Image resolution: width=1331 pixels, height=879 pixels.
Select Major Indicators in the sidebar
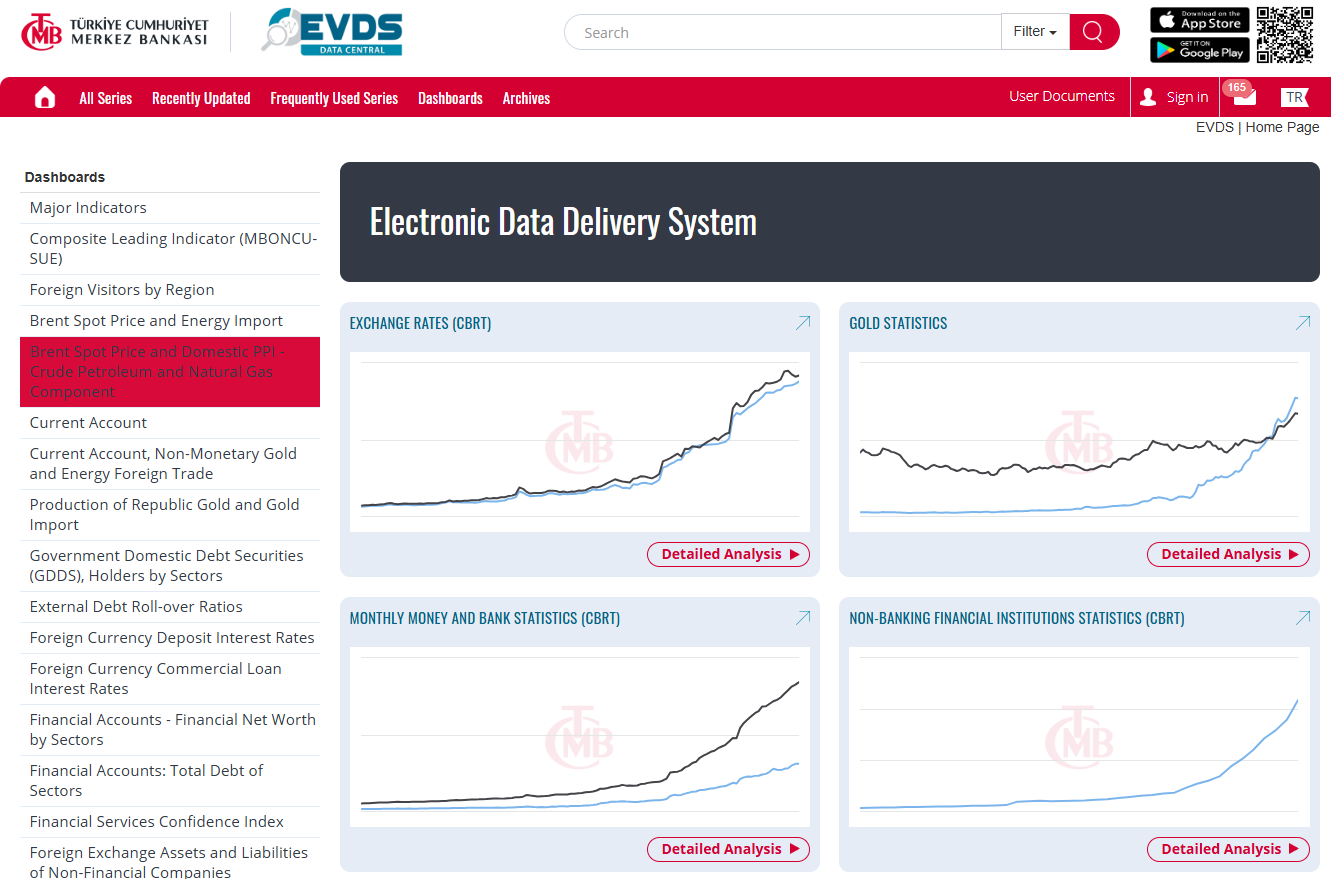[88, 208]
